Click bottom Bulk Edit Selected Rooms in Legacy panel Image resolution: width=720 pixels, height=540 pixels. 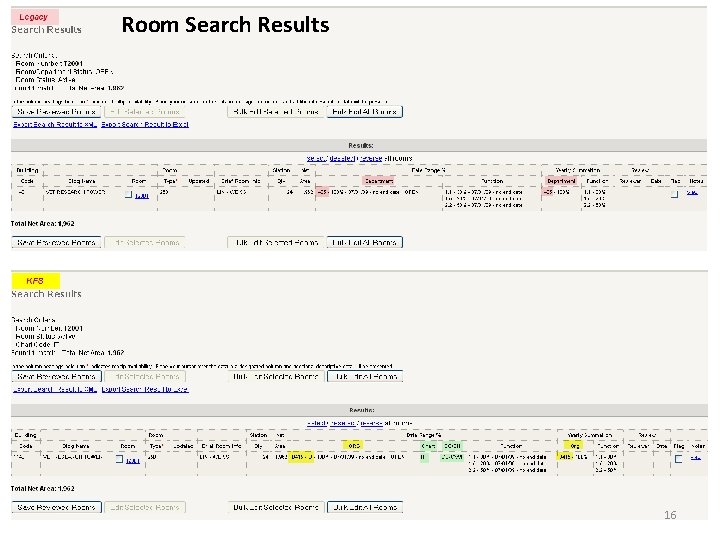276,242
